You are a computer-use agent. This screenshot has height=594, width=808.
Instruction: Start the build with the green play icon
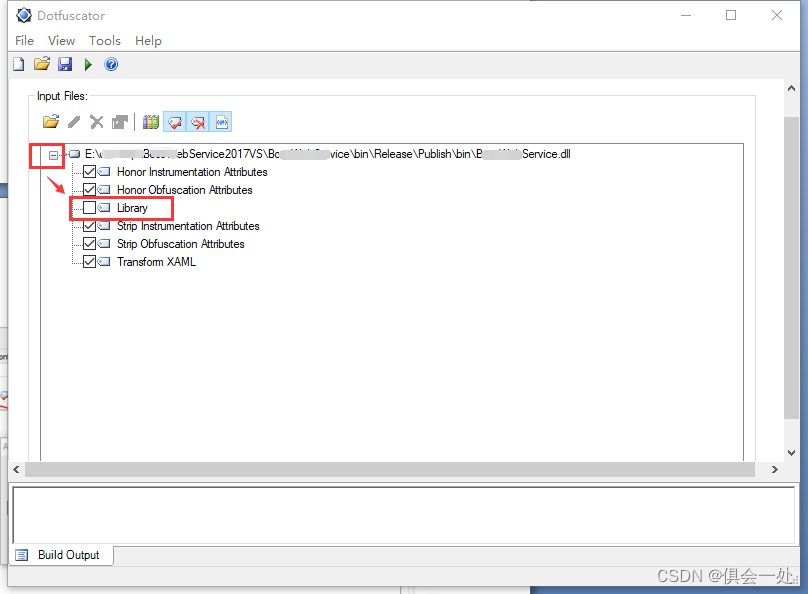pyautogui.click(x=88, y=64)
